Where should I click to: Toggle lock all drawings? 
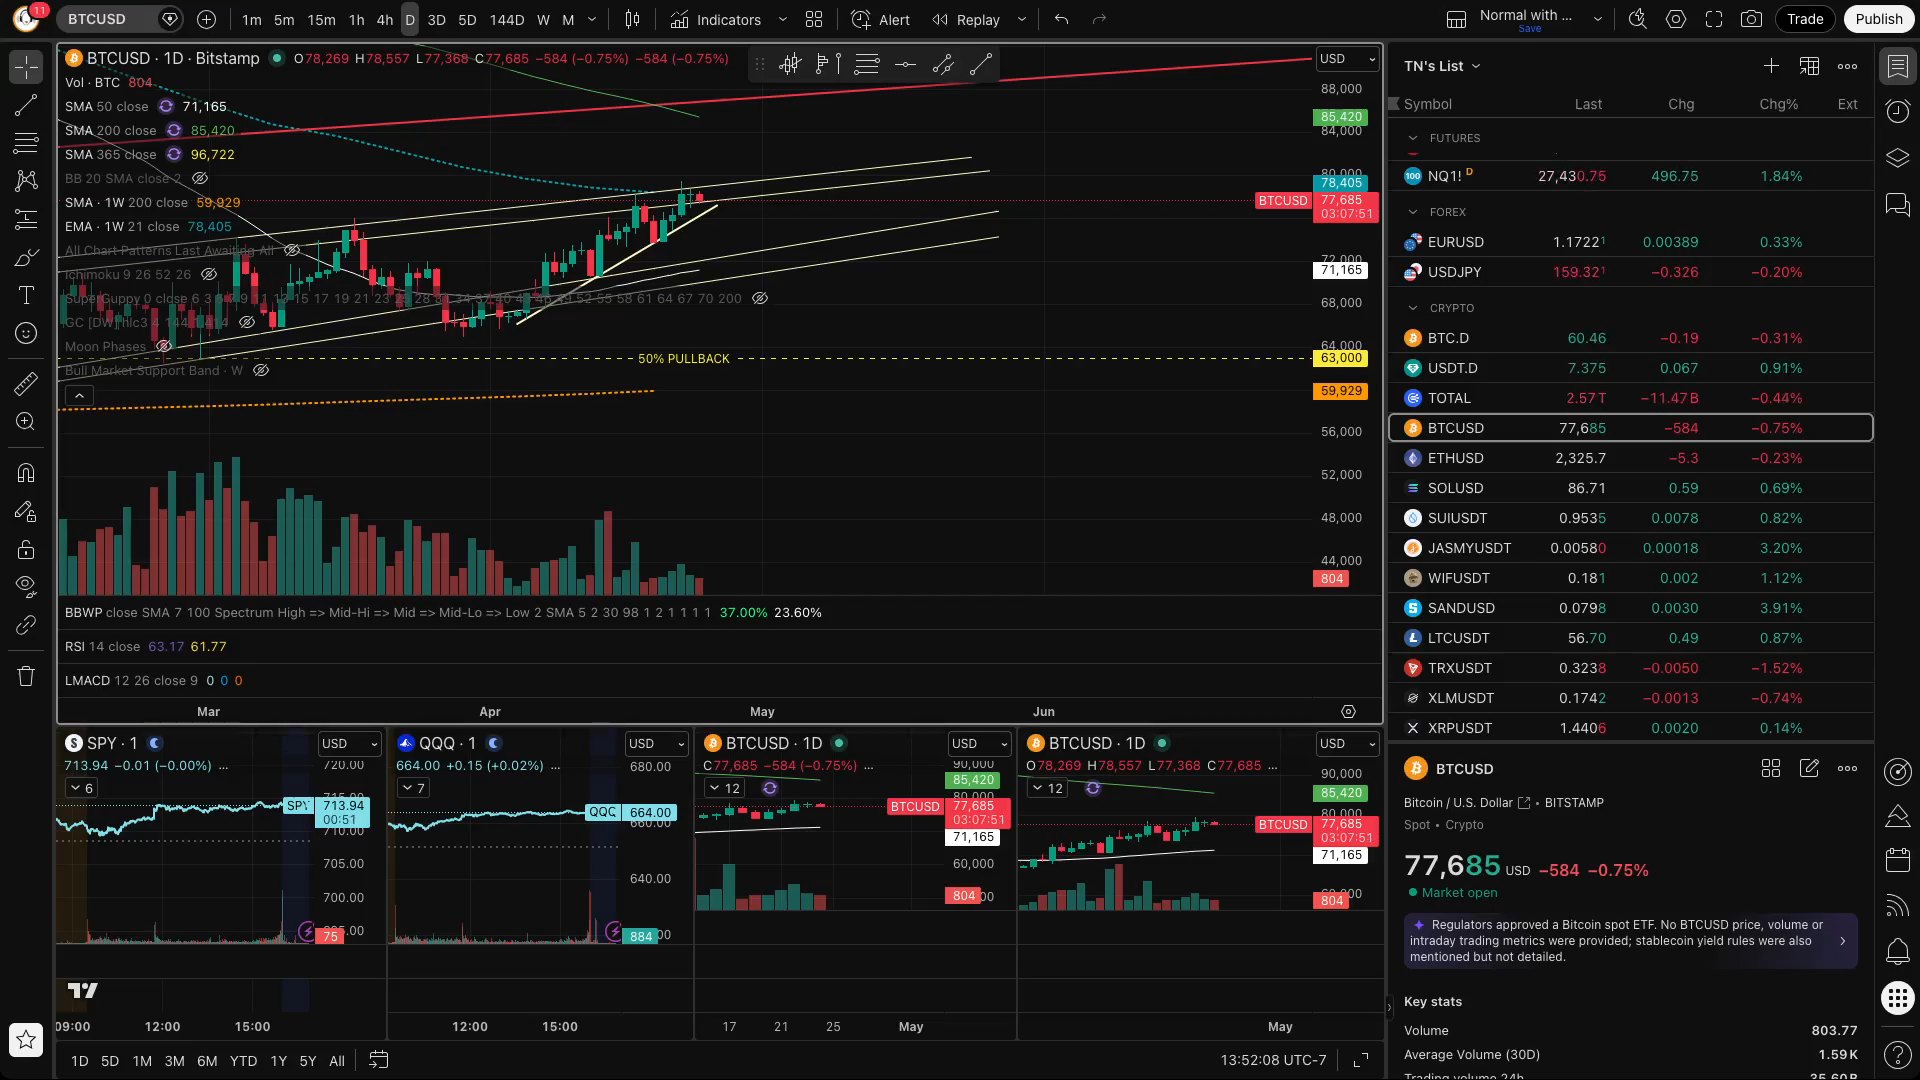(x=26, y=549)
